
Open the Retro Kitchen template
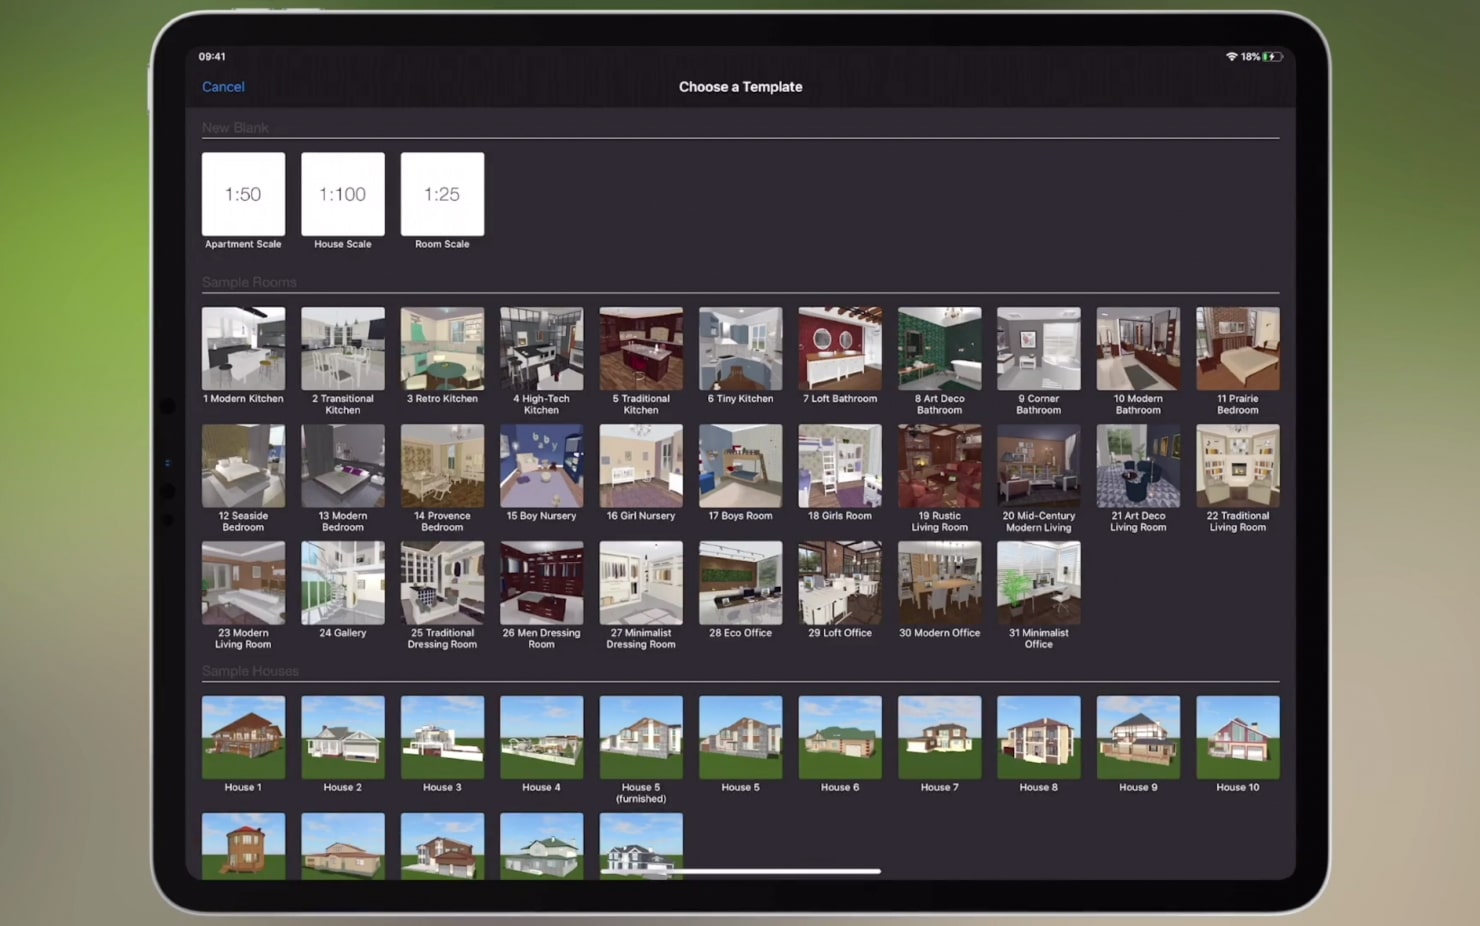click(442, 348)
